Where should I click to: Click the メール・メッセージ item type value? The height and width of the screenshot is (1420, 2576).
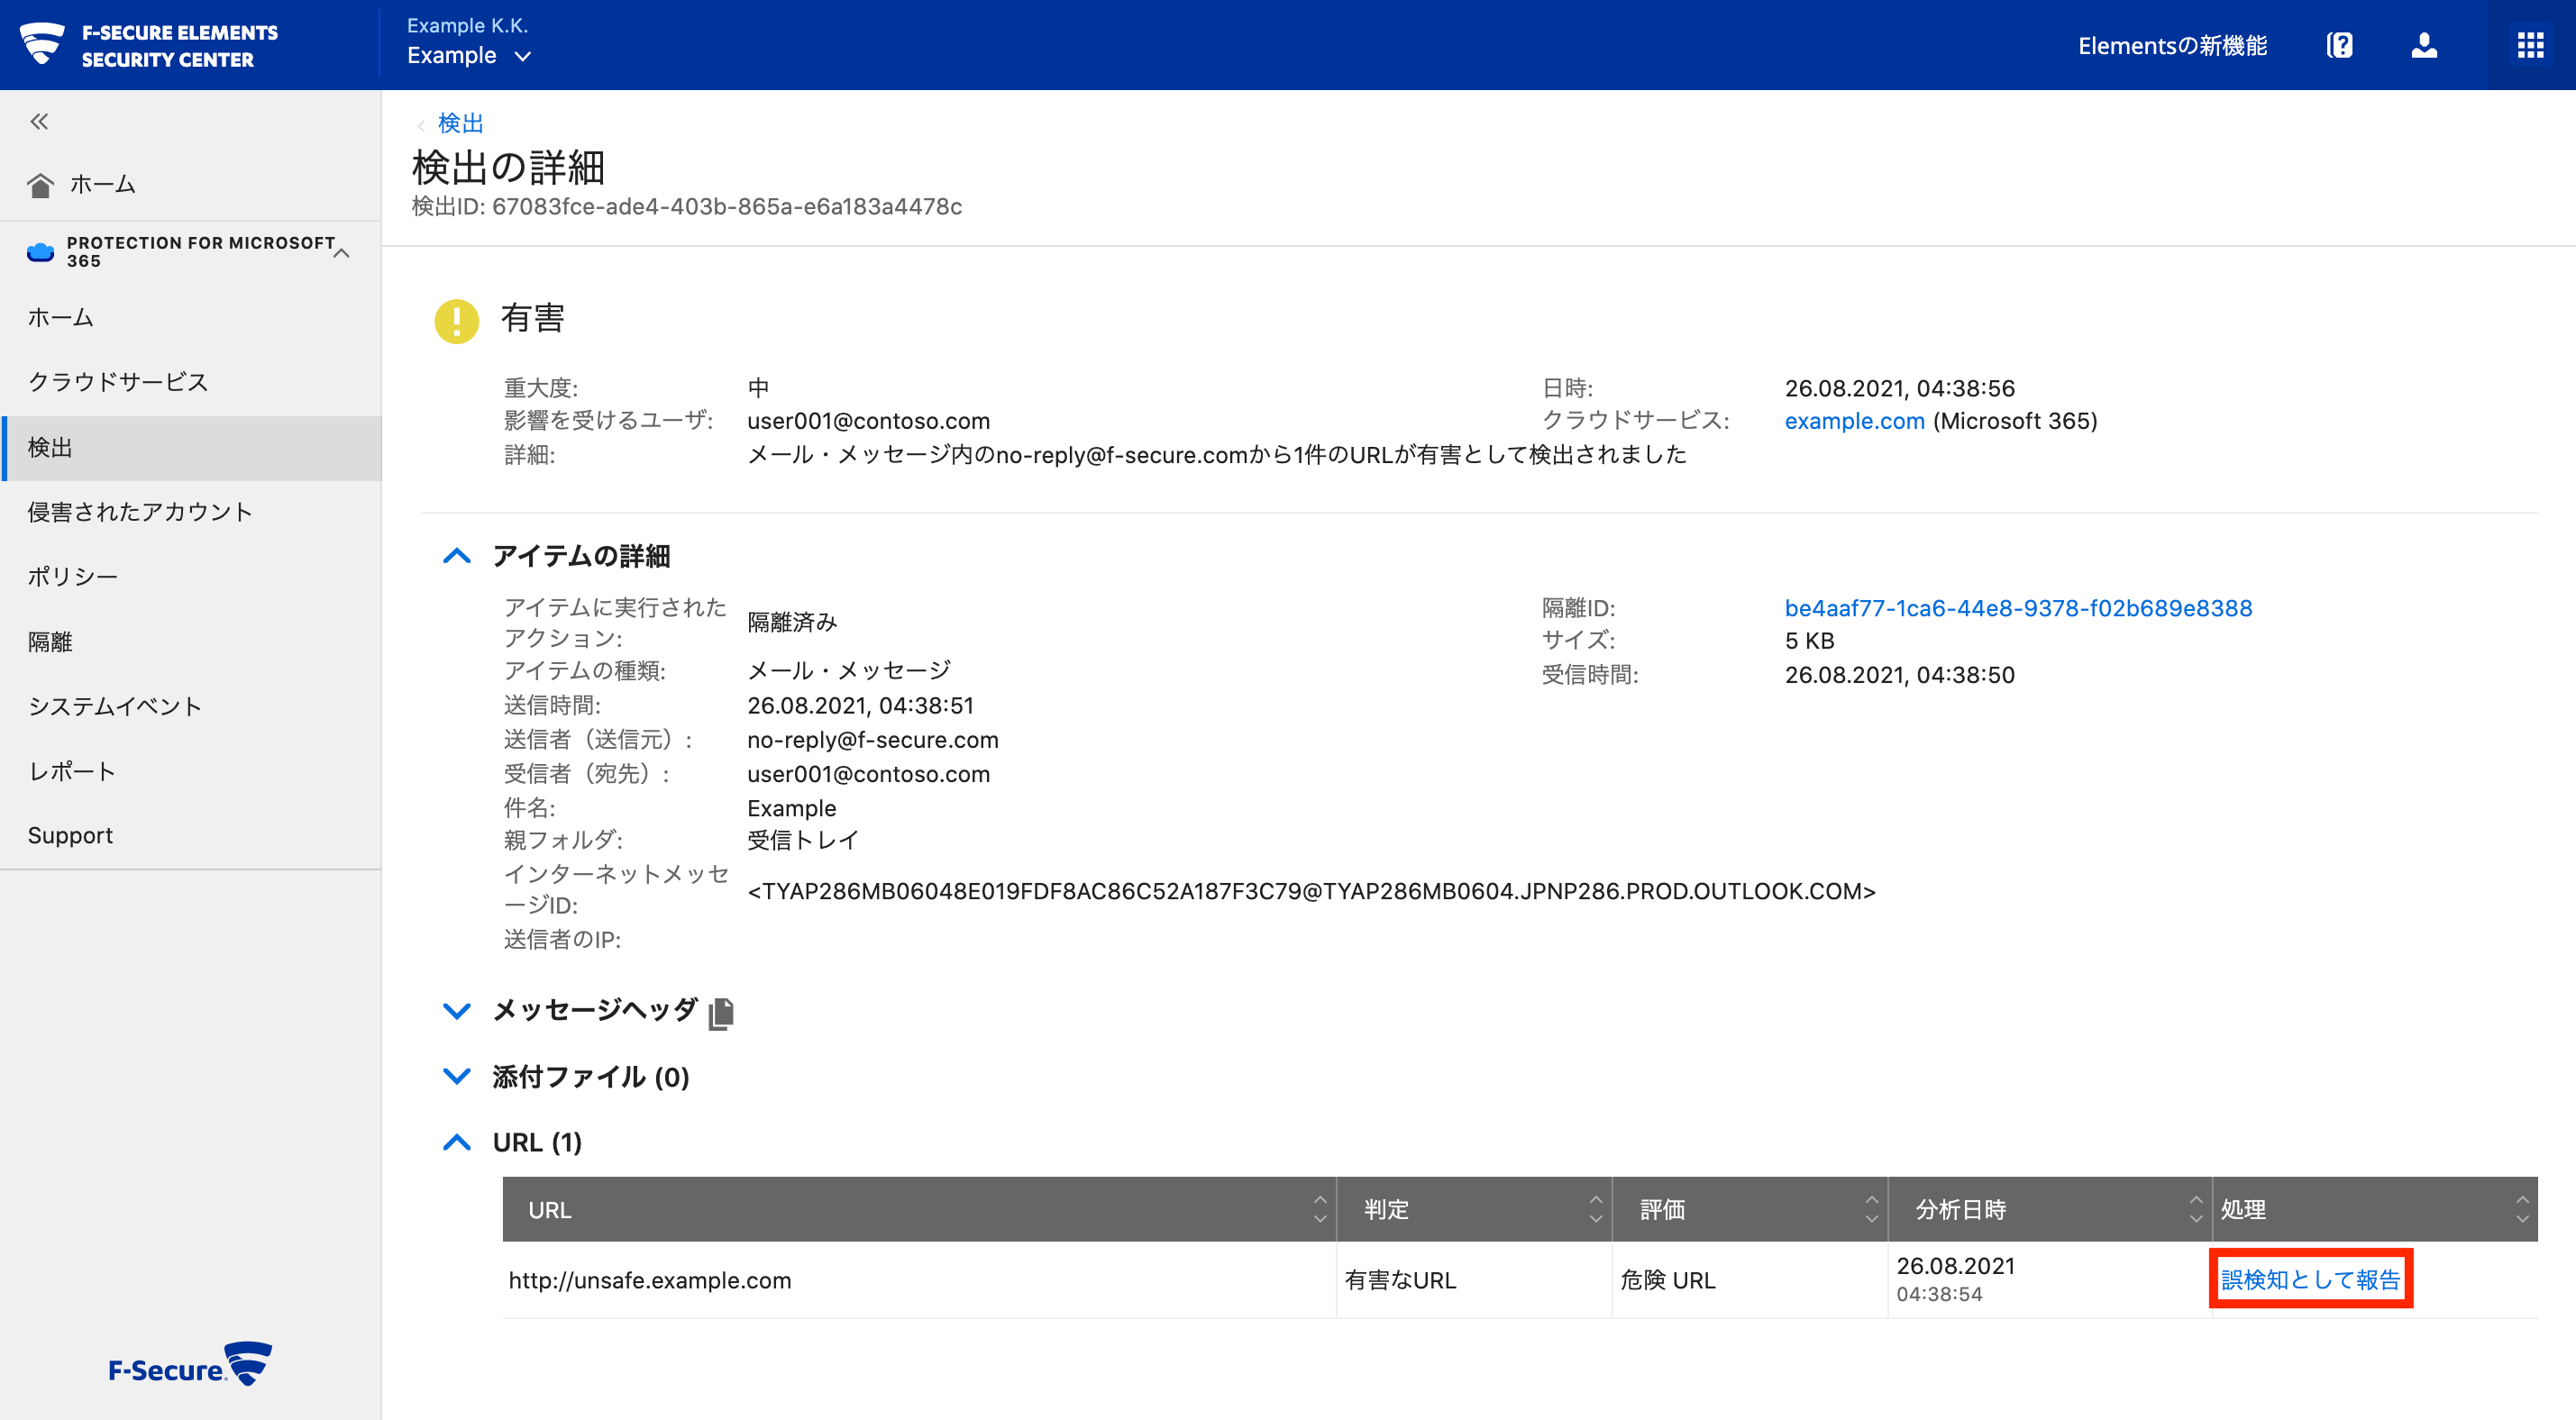(849, 670)
